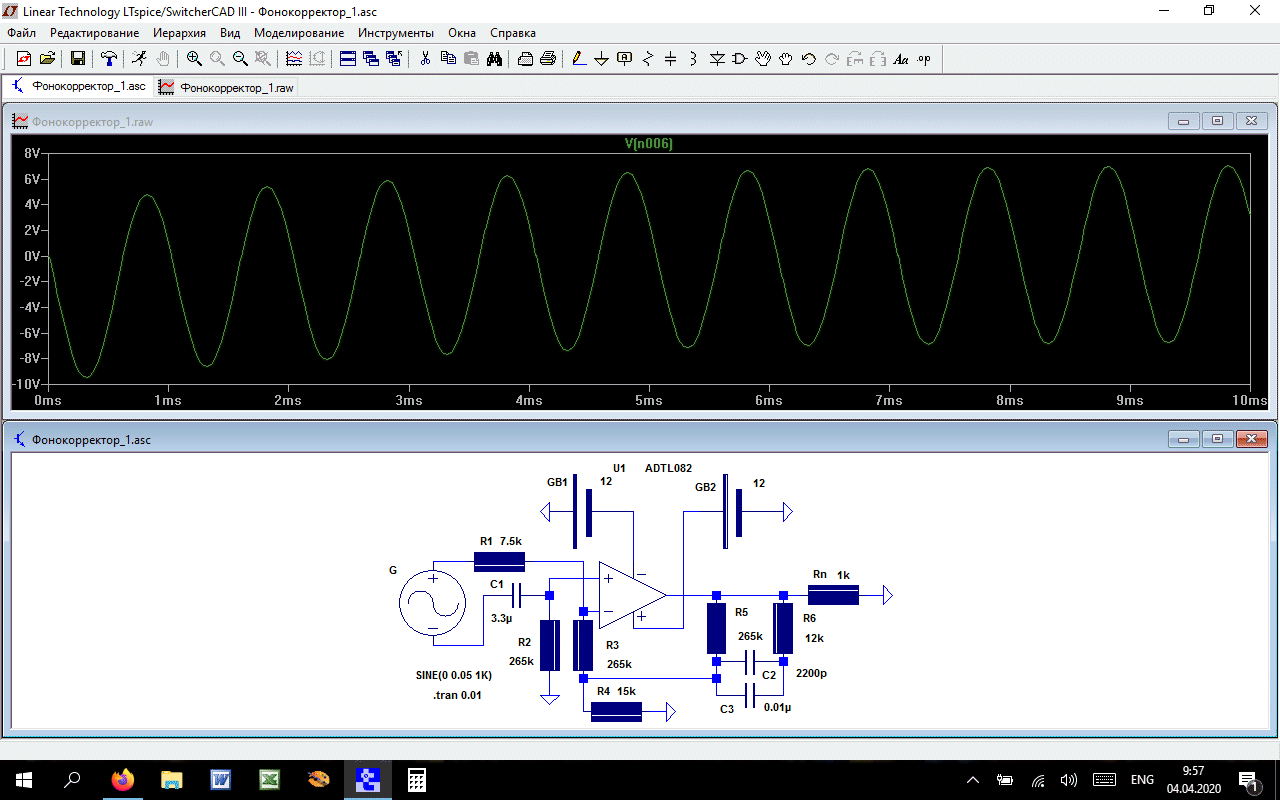Select the Diode tool in the toolbar

tap(717, 59)
